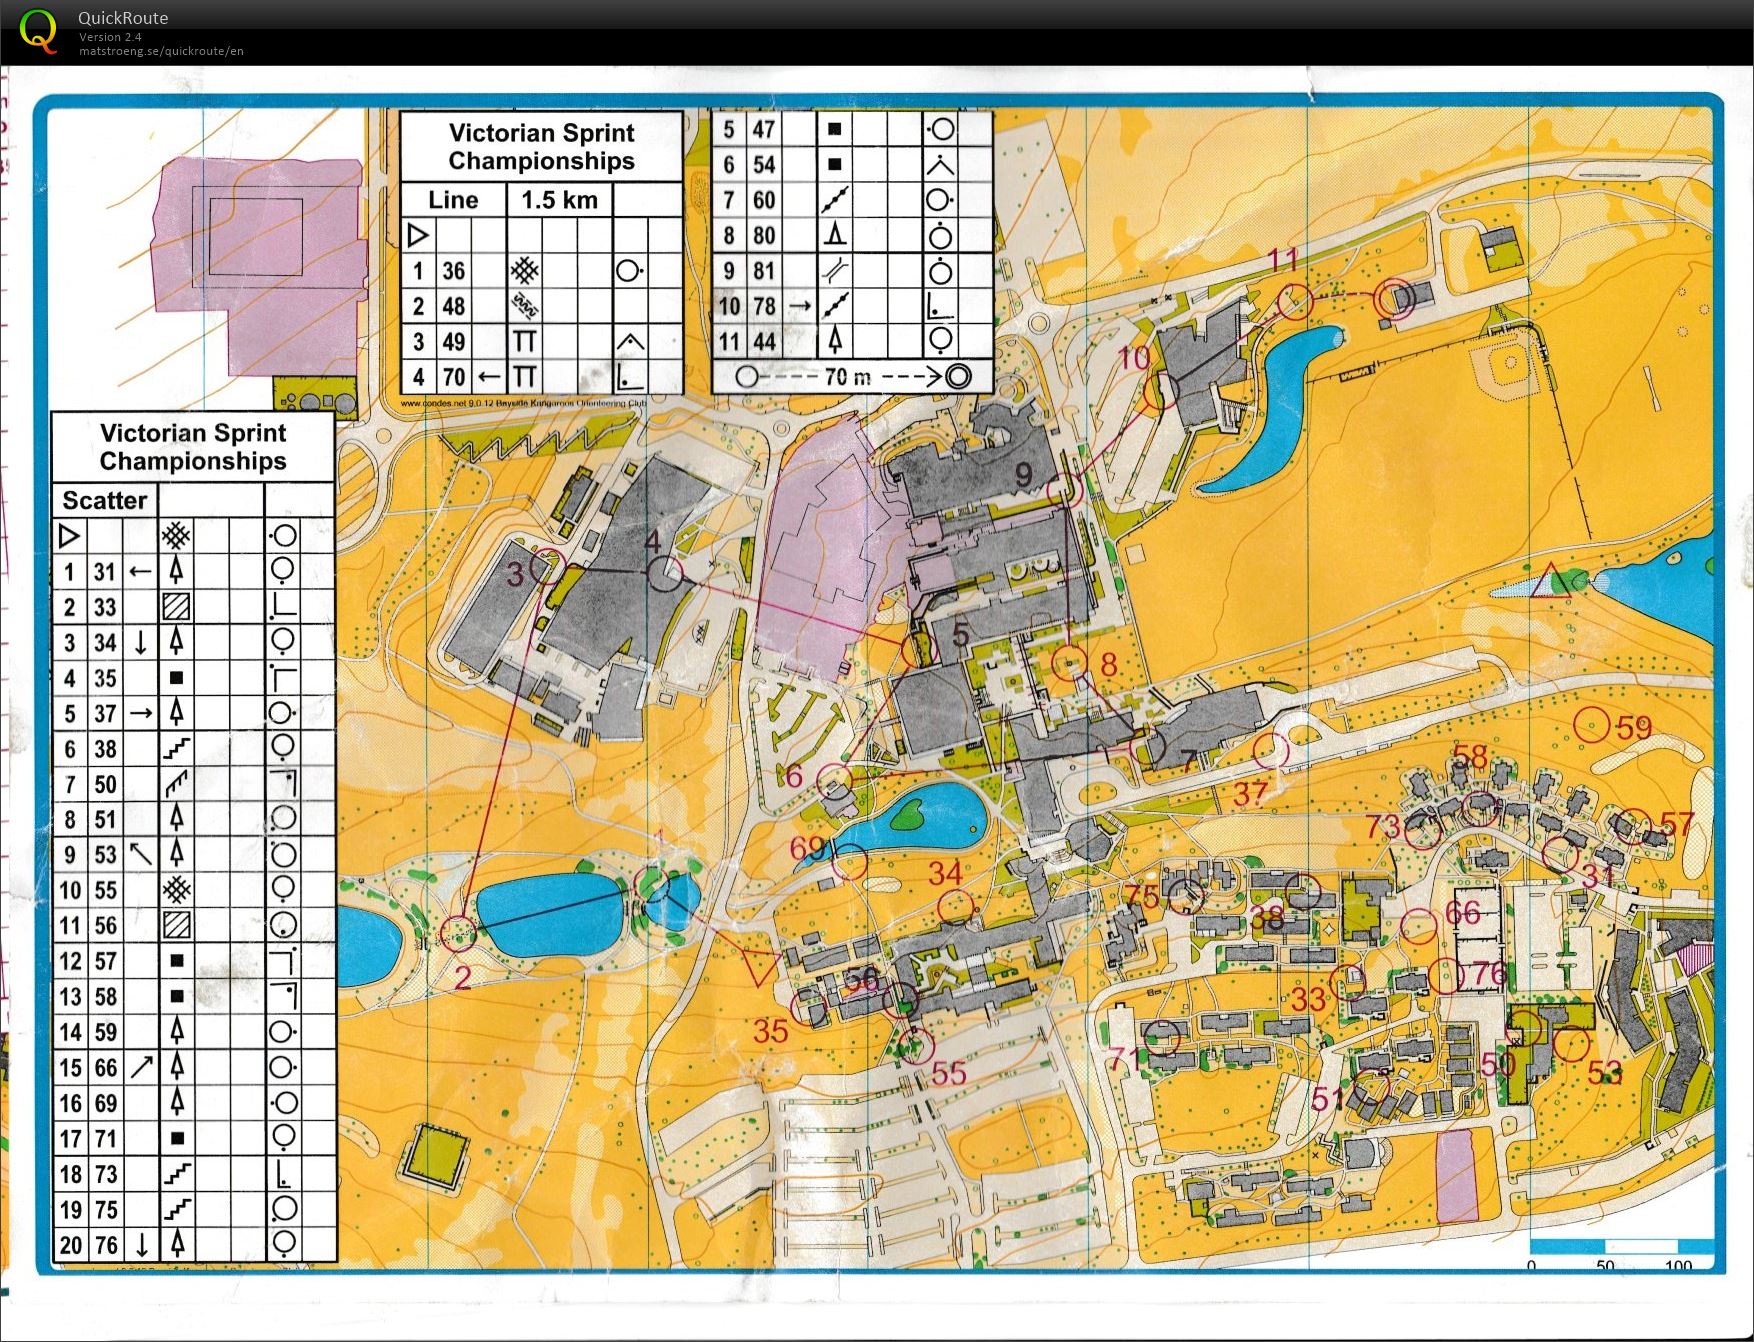Click the Victorian Sprint Championships Line title
This screenshot has width=1754, height=1342.
tap(541, 147)
